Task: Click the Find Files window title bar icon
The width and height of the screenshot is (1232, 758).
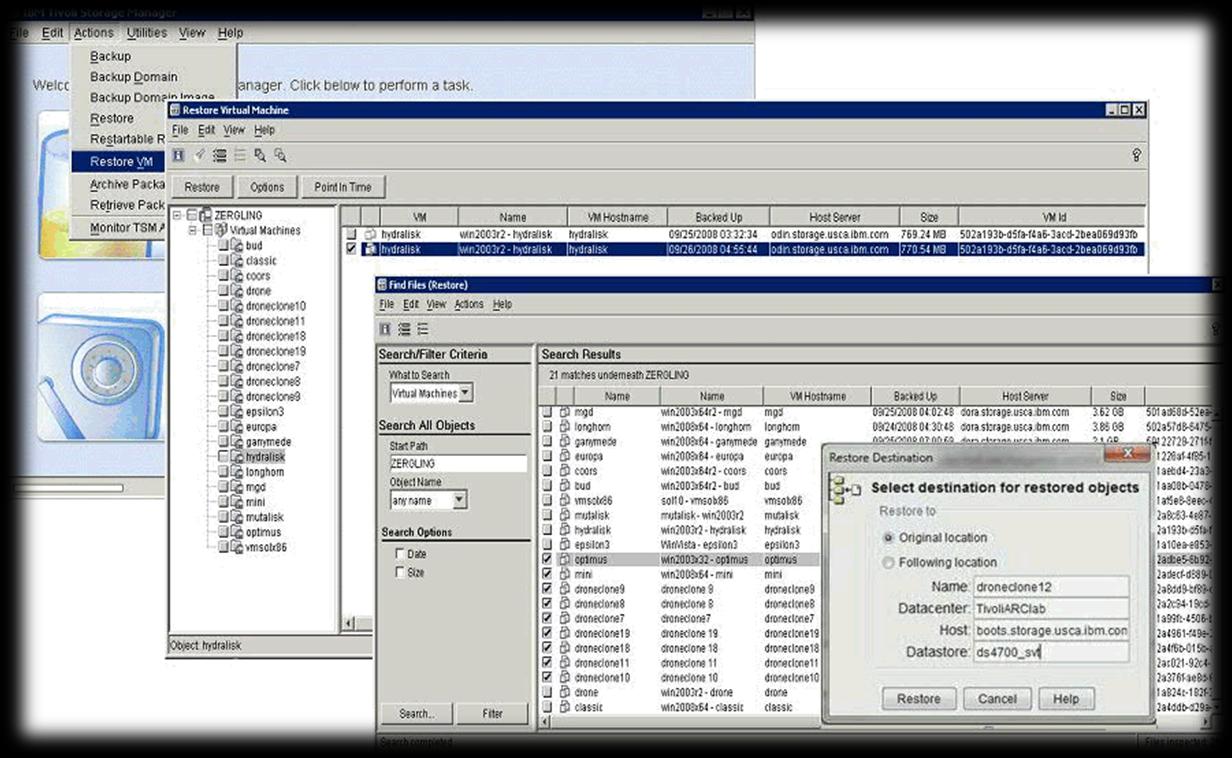Action: point(381,285)
